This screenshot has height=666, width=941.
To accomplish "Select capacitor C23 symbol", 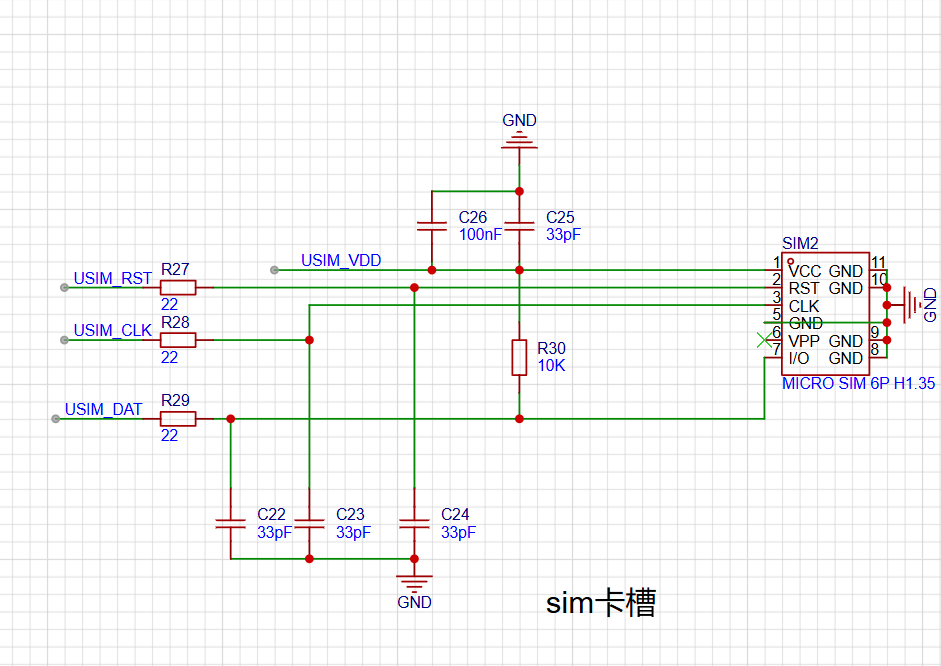I will pyautogui.click(x=309, y=523).
